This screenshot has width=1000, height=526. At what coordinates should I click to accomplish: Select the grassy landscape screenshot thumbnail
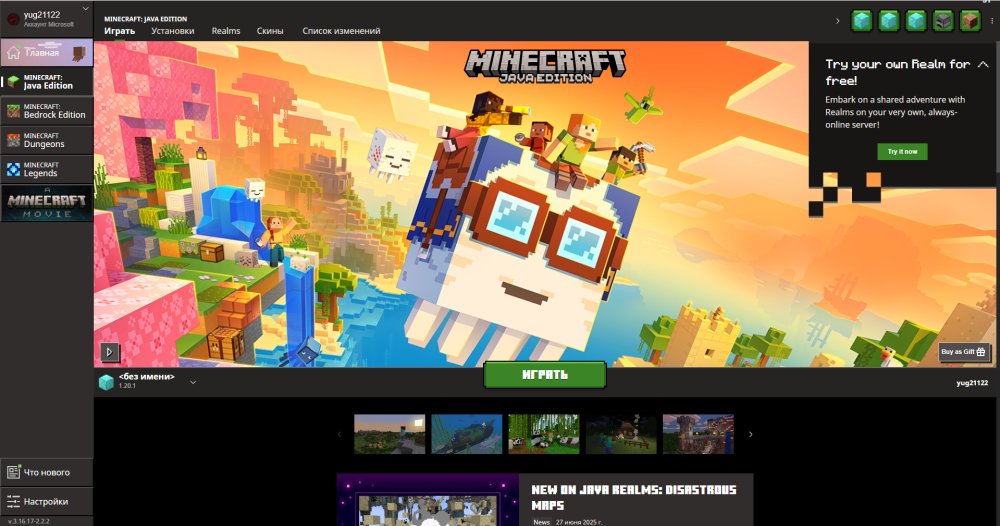pyautogui.click(x=390, y=434)
